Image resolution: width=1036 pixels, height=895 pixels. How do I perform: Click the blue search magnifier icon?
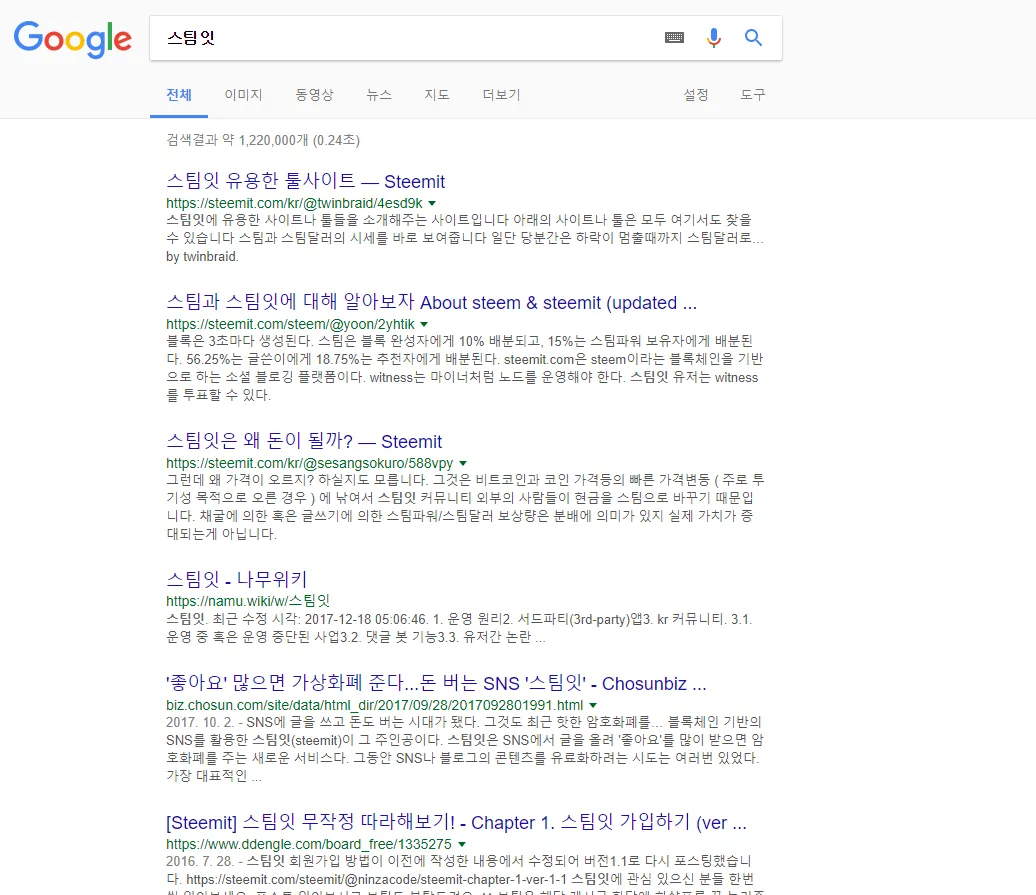pyautogui.click(x=753, y=38)
